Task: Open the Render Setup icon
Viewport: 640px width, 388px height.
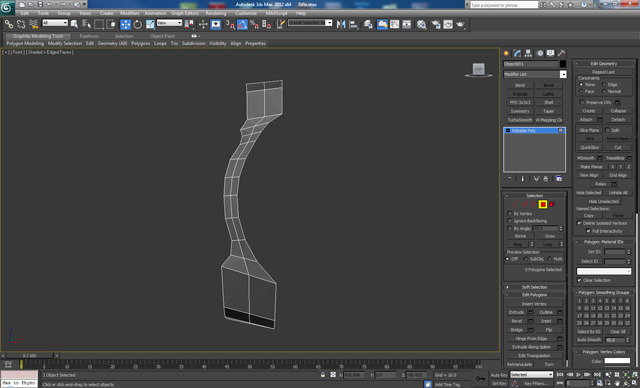Action: (x=436, y=24)
